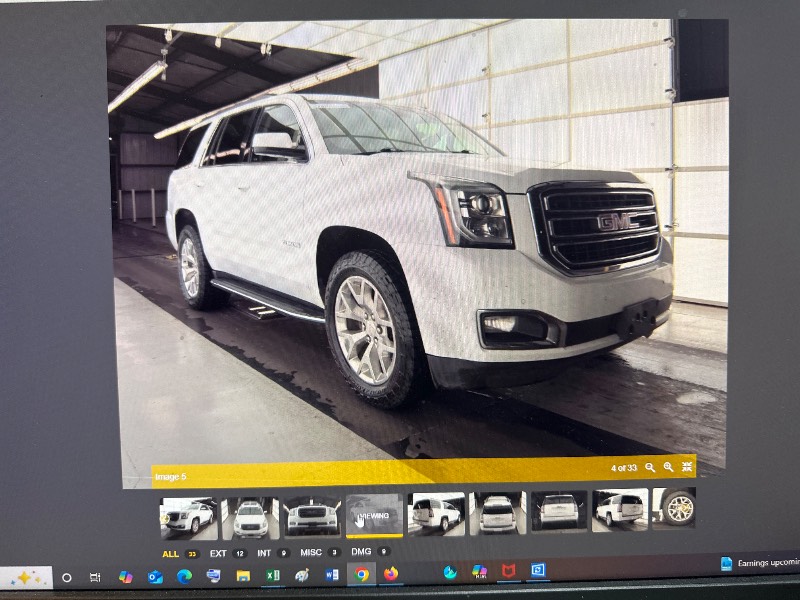
Task: Select the first thumbnail in the strip
Action: 188,517
